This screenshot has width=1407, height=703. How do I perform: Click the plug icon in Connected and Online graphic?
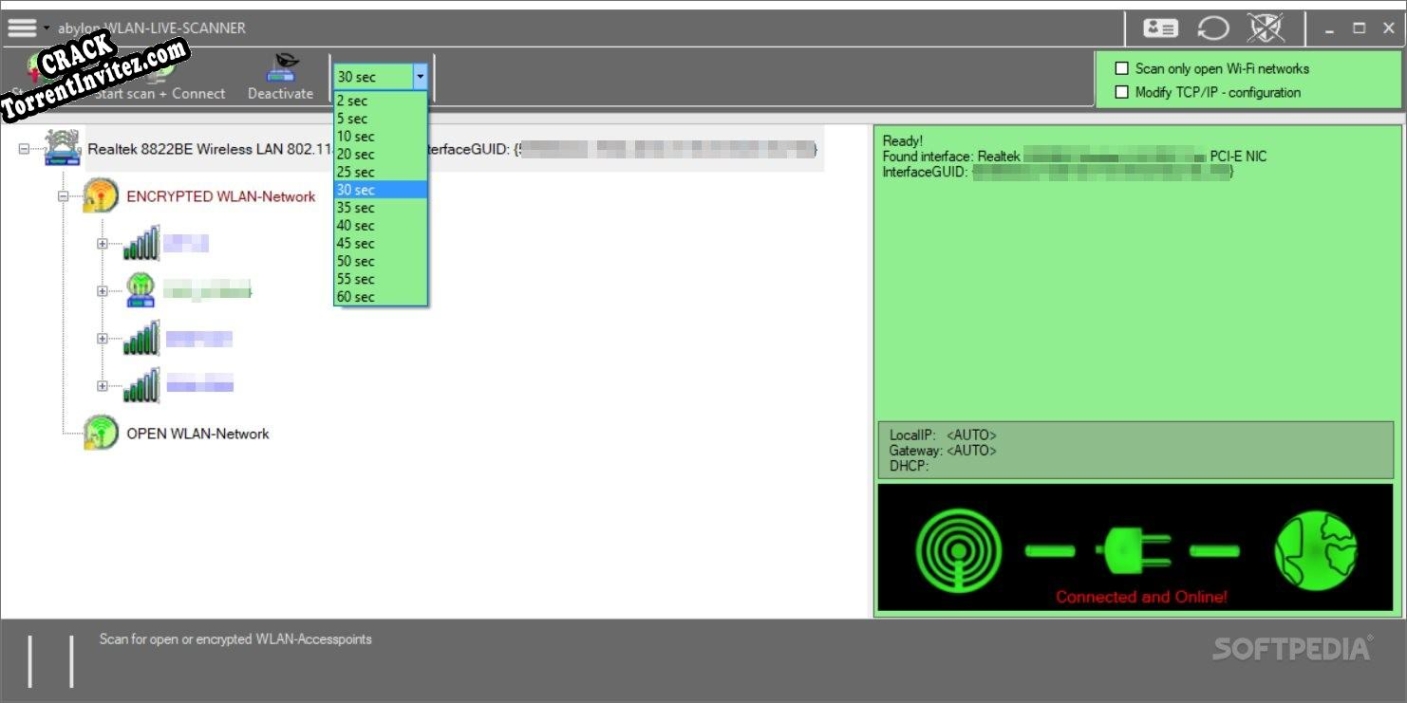(1133, 546)
